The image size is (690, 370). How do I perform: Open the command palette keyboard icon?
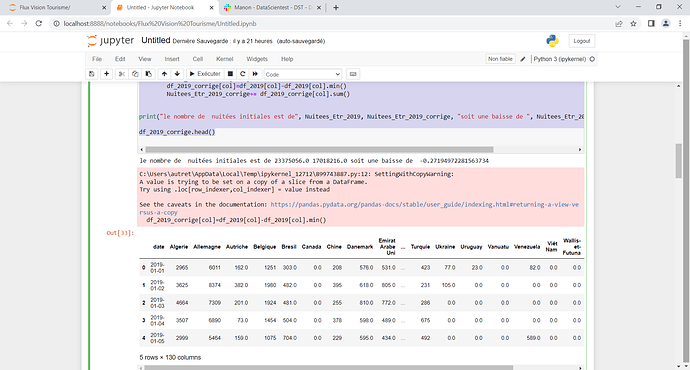click(x=353, y=74)
